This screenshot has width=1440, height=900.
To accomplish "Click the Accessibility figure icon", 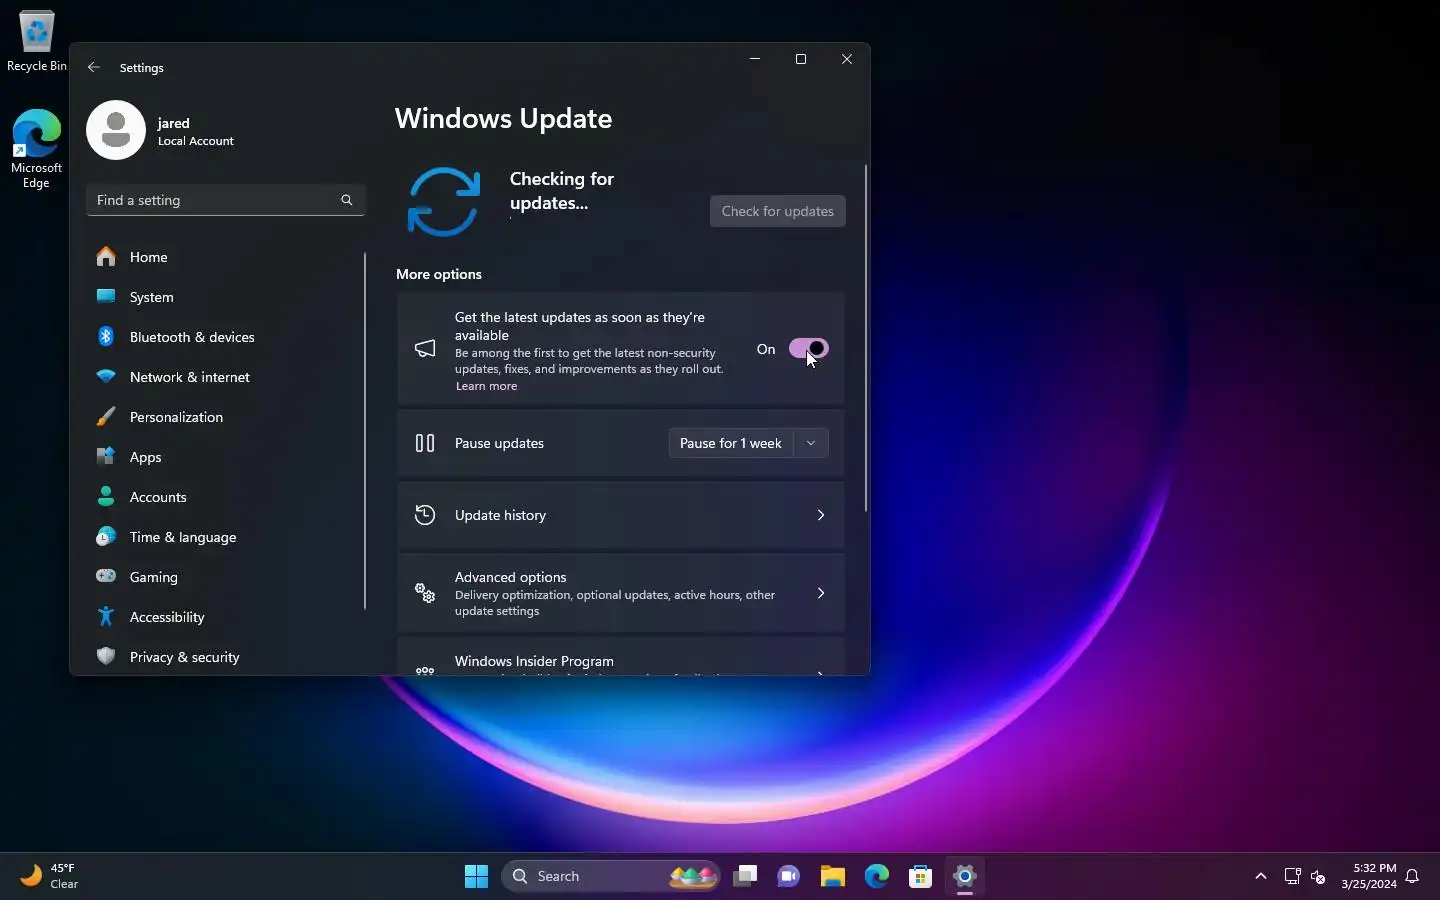I will 106,616.
